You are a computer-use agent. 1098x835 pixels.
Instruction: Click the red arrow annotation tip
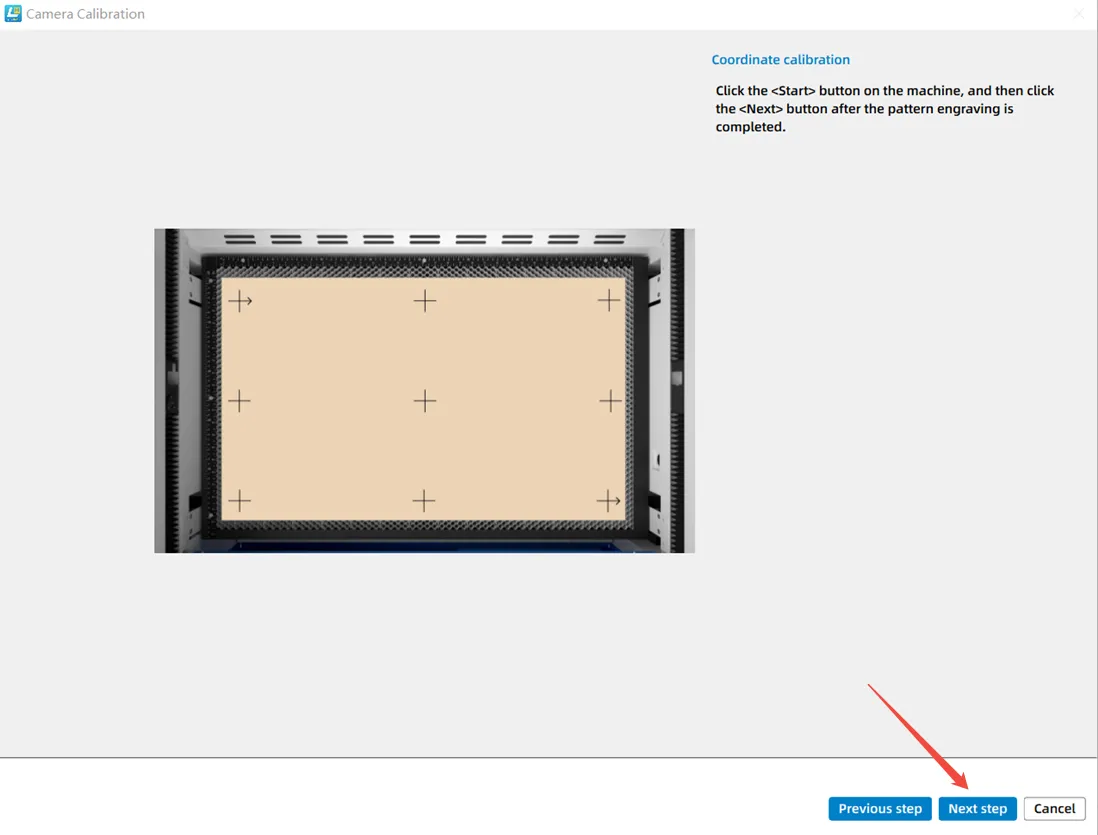964,786
